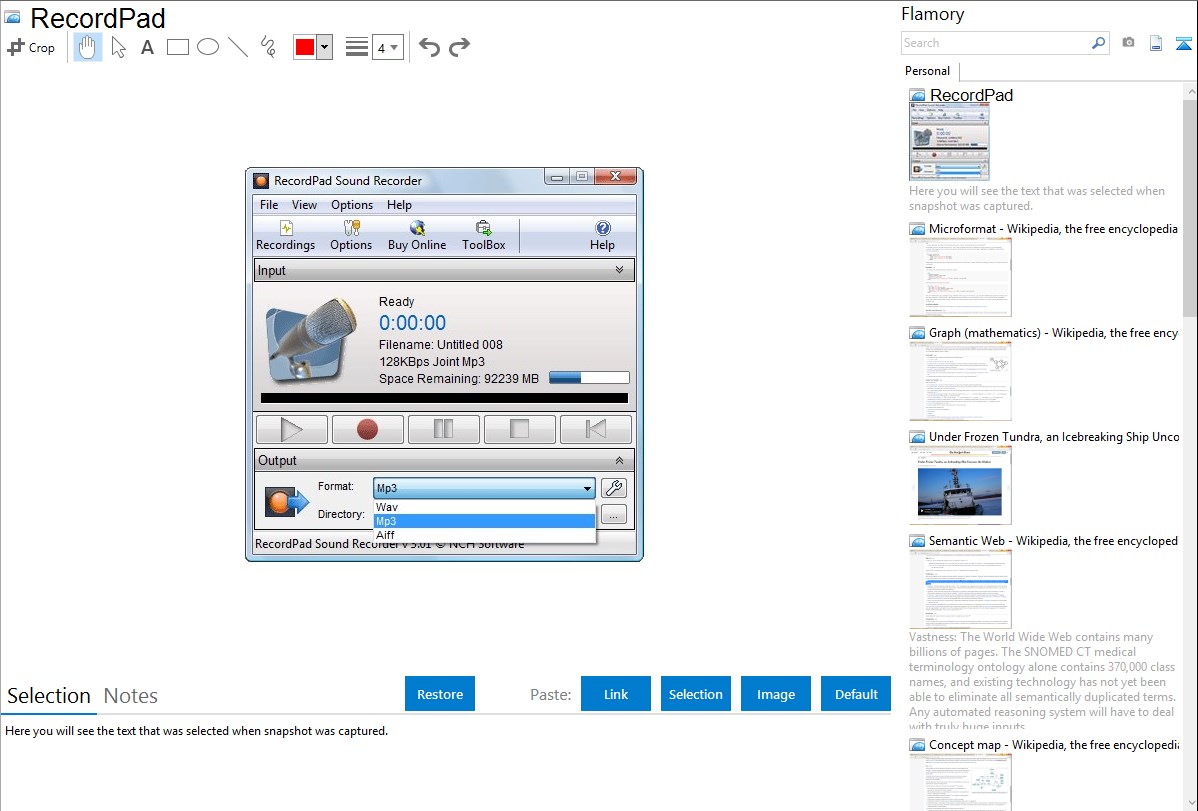Screen dimensions: 1198x811
Task: Select the straight line tool
Action: pos(238,47)
